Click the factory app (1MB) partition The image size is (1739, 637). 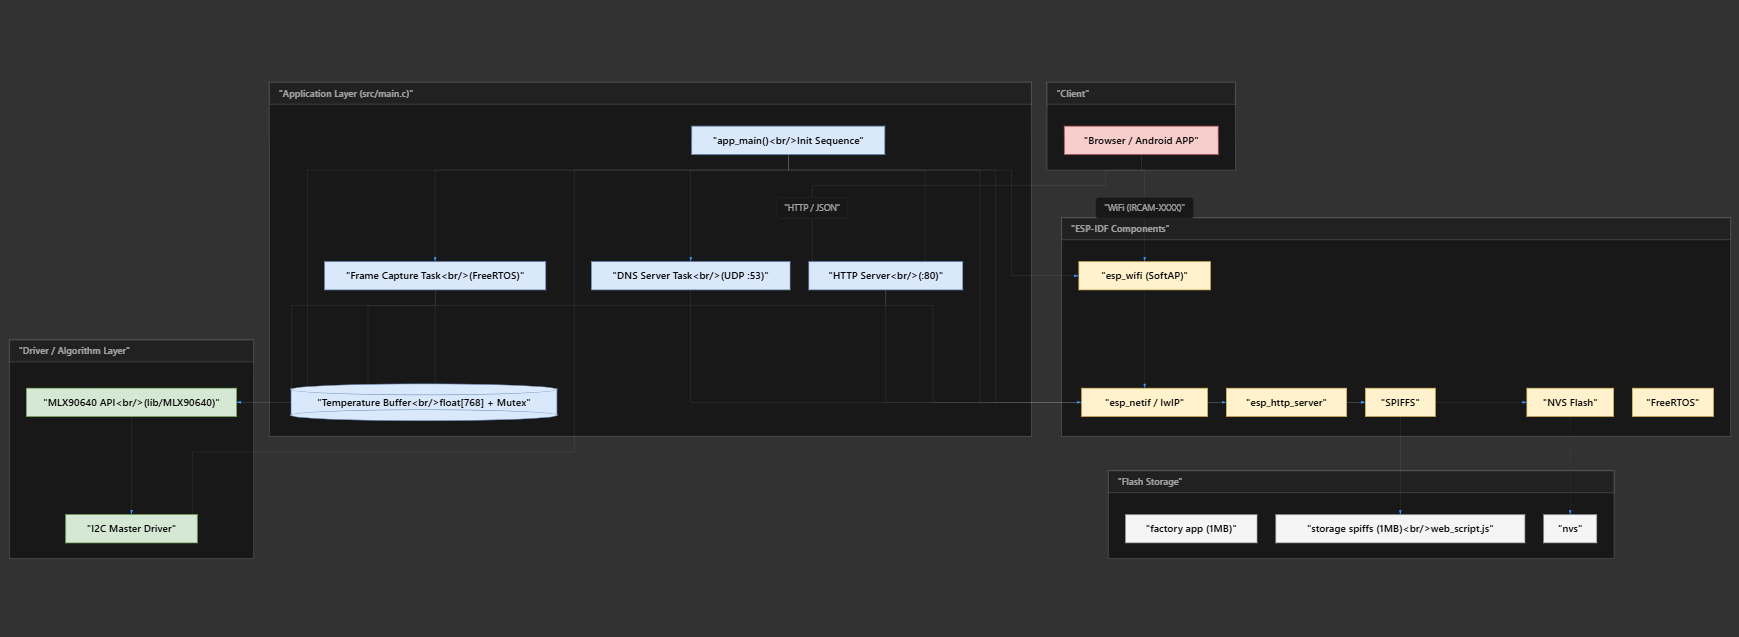point(1190,529)
